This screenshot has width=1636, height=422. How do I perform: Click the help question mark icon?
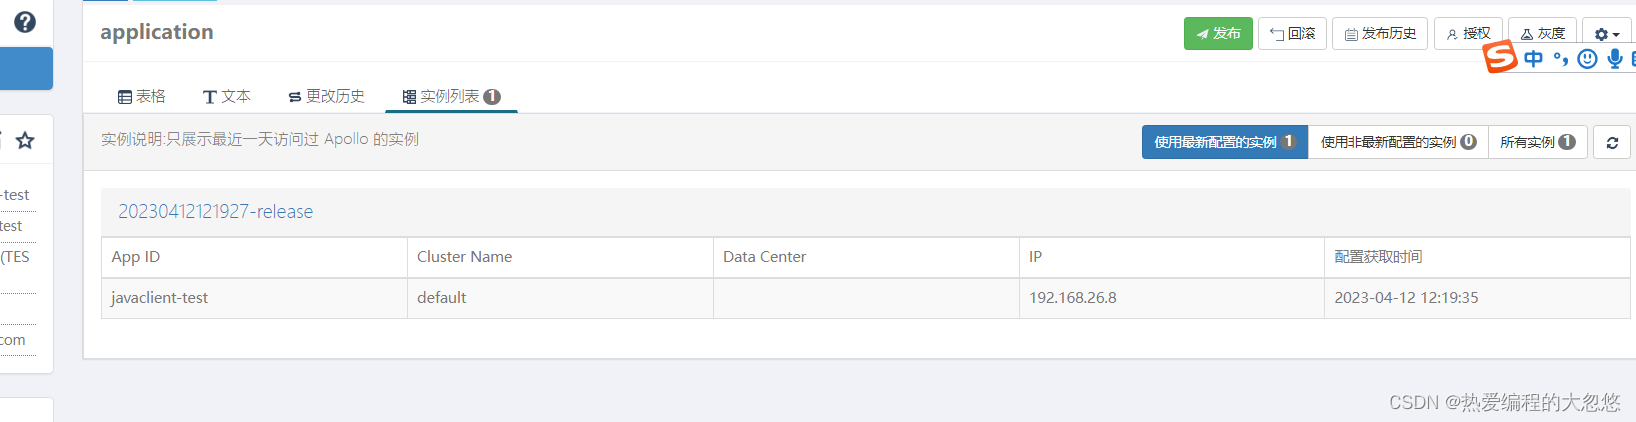[25, 22]
